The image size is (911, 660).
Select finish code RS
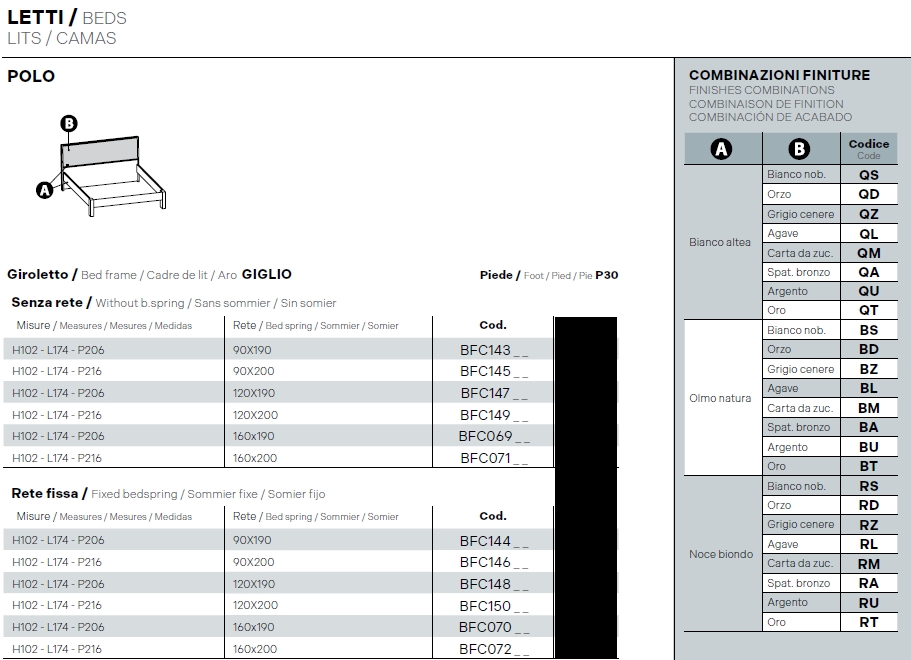[x=869, y=486]
